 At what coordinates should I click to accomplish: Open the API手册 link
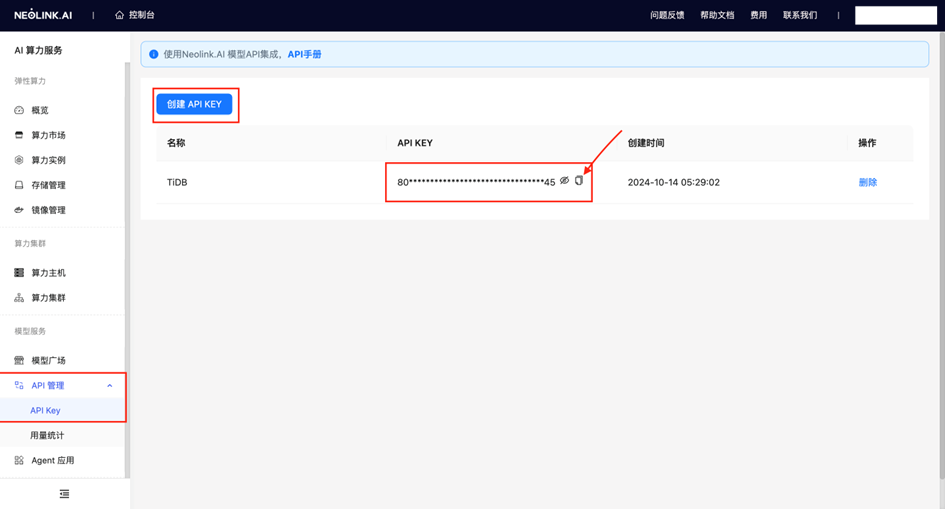tap(304, 54)
